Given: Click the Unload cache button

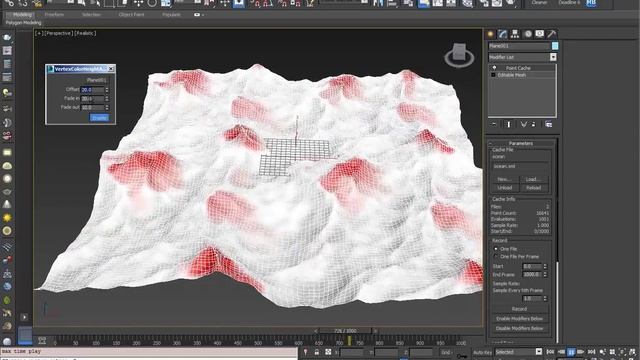Looking at the screenshot, I should coord(504,188).
